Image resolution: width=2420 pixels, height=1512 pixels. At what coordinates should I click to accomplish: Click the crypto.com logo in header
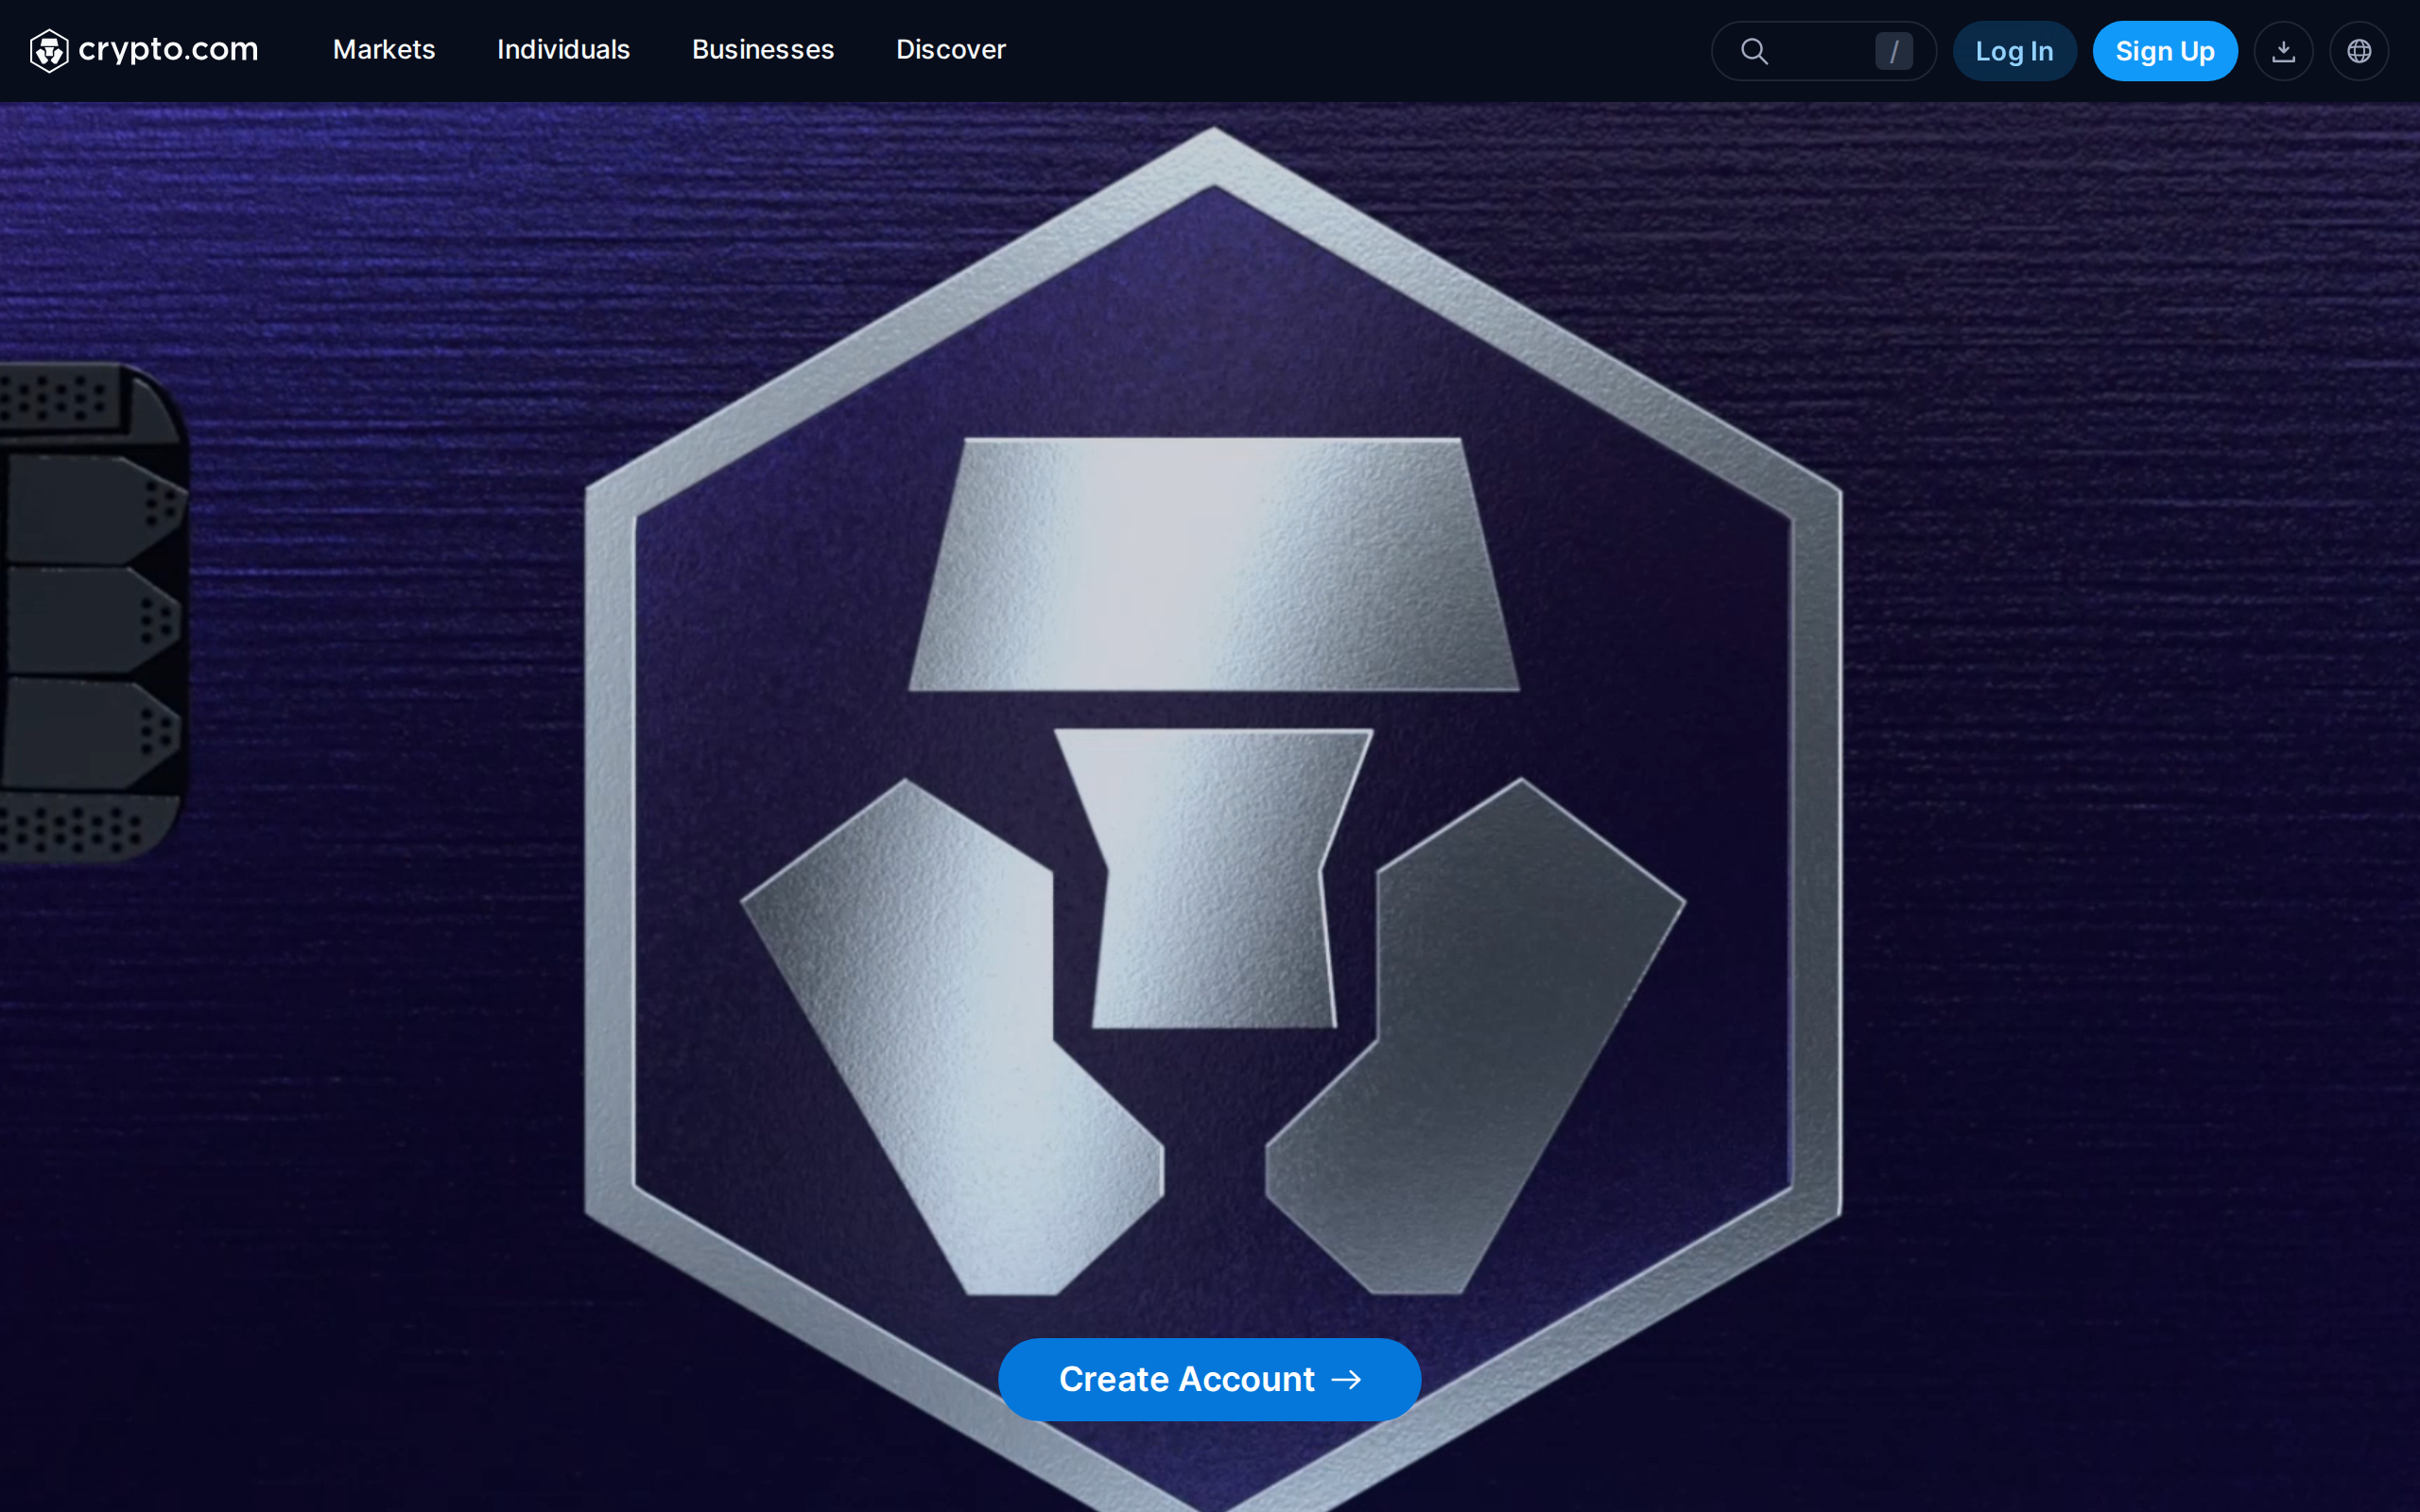[144, 50]
